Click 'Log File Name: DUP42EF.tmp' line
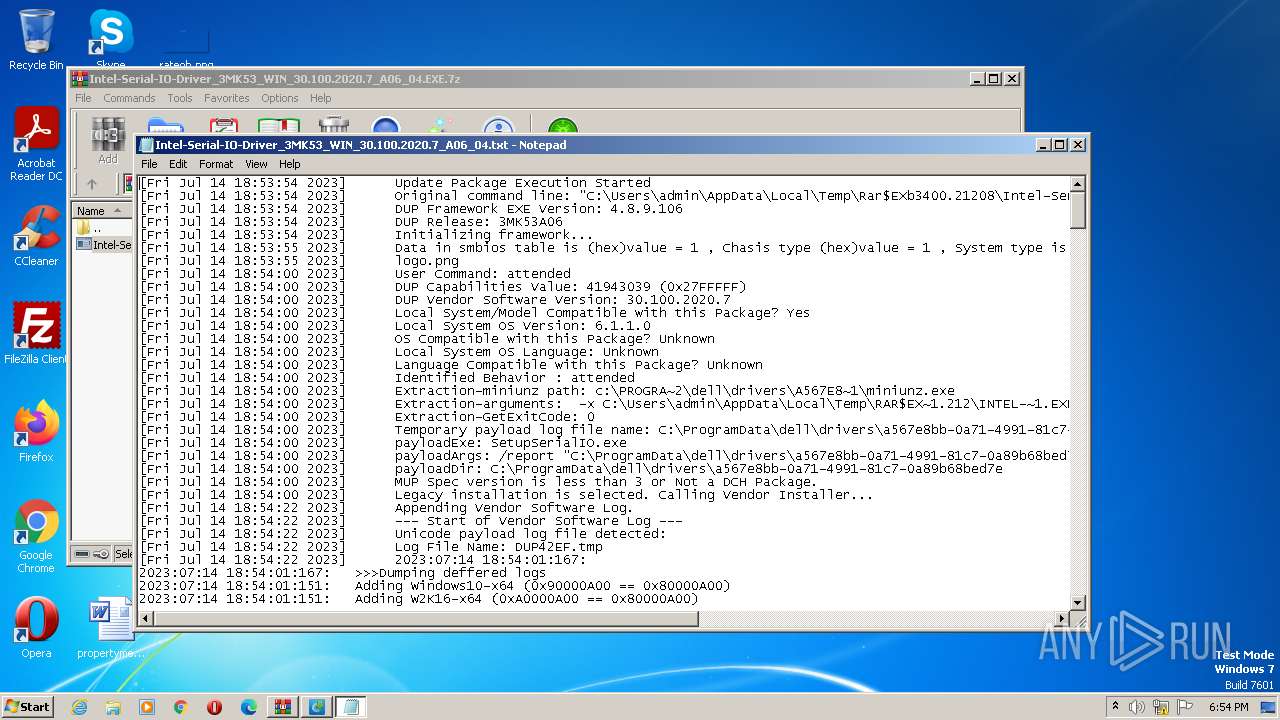Image resolution: width=1280 pixels, height=720 pixels. 498,547
